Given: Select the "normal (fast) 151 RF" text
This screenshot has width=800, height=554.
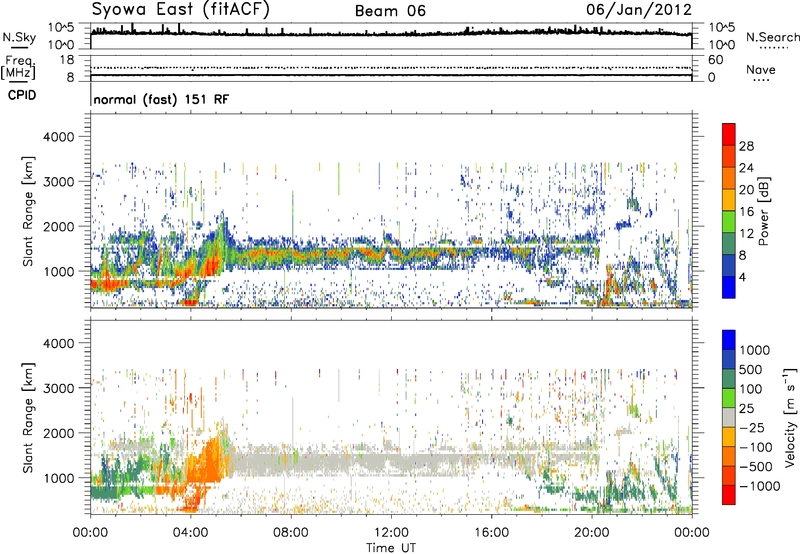Looking at the screenshot, I should click(161, 99).
